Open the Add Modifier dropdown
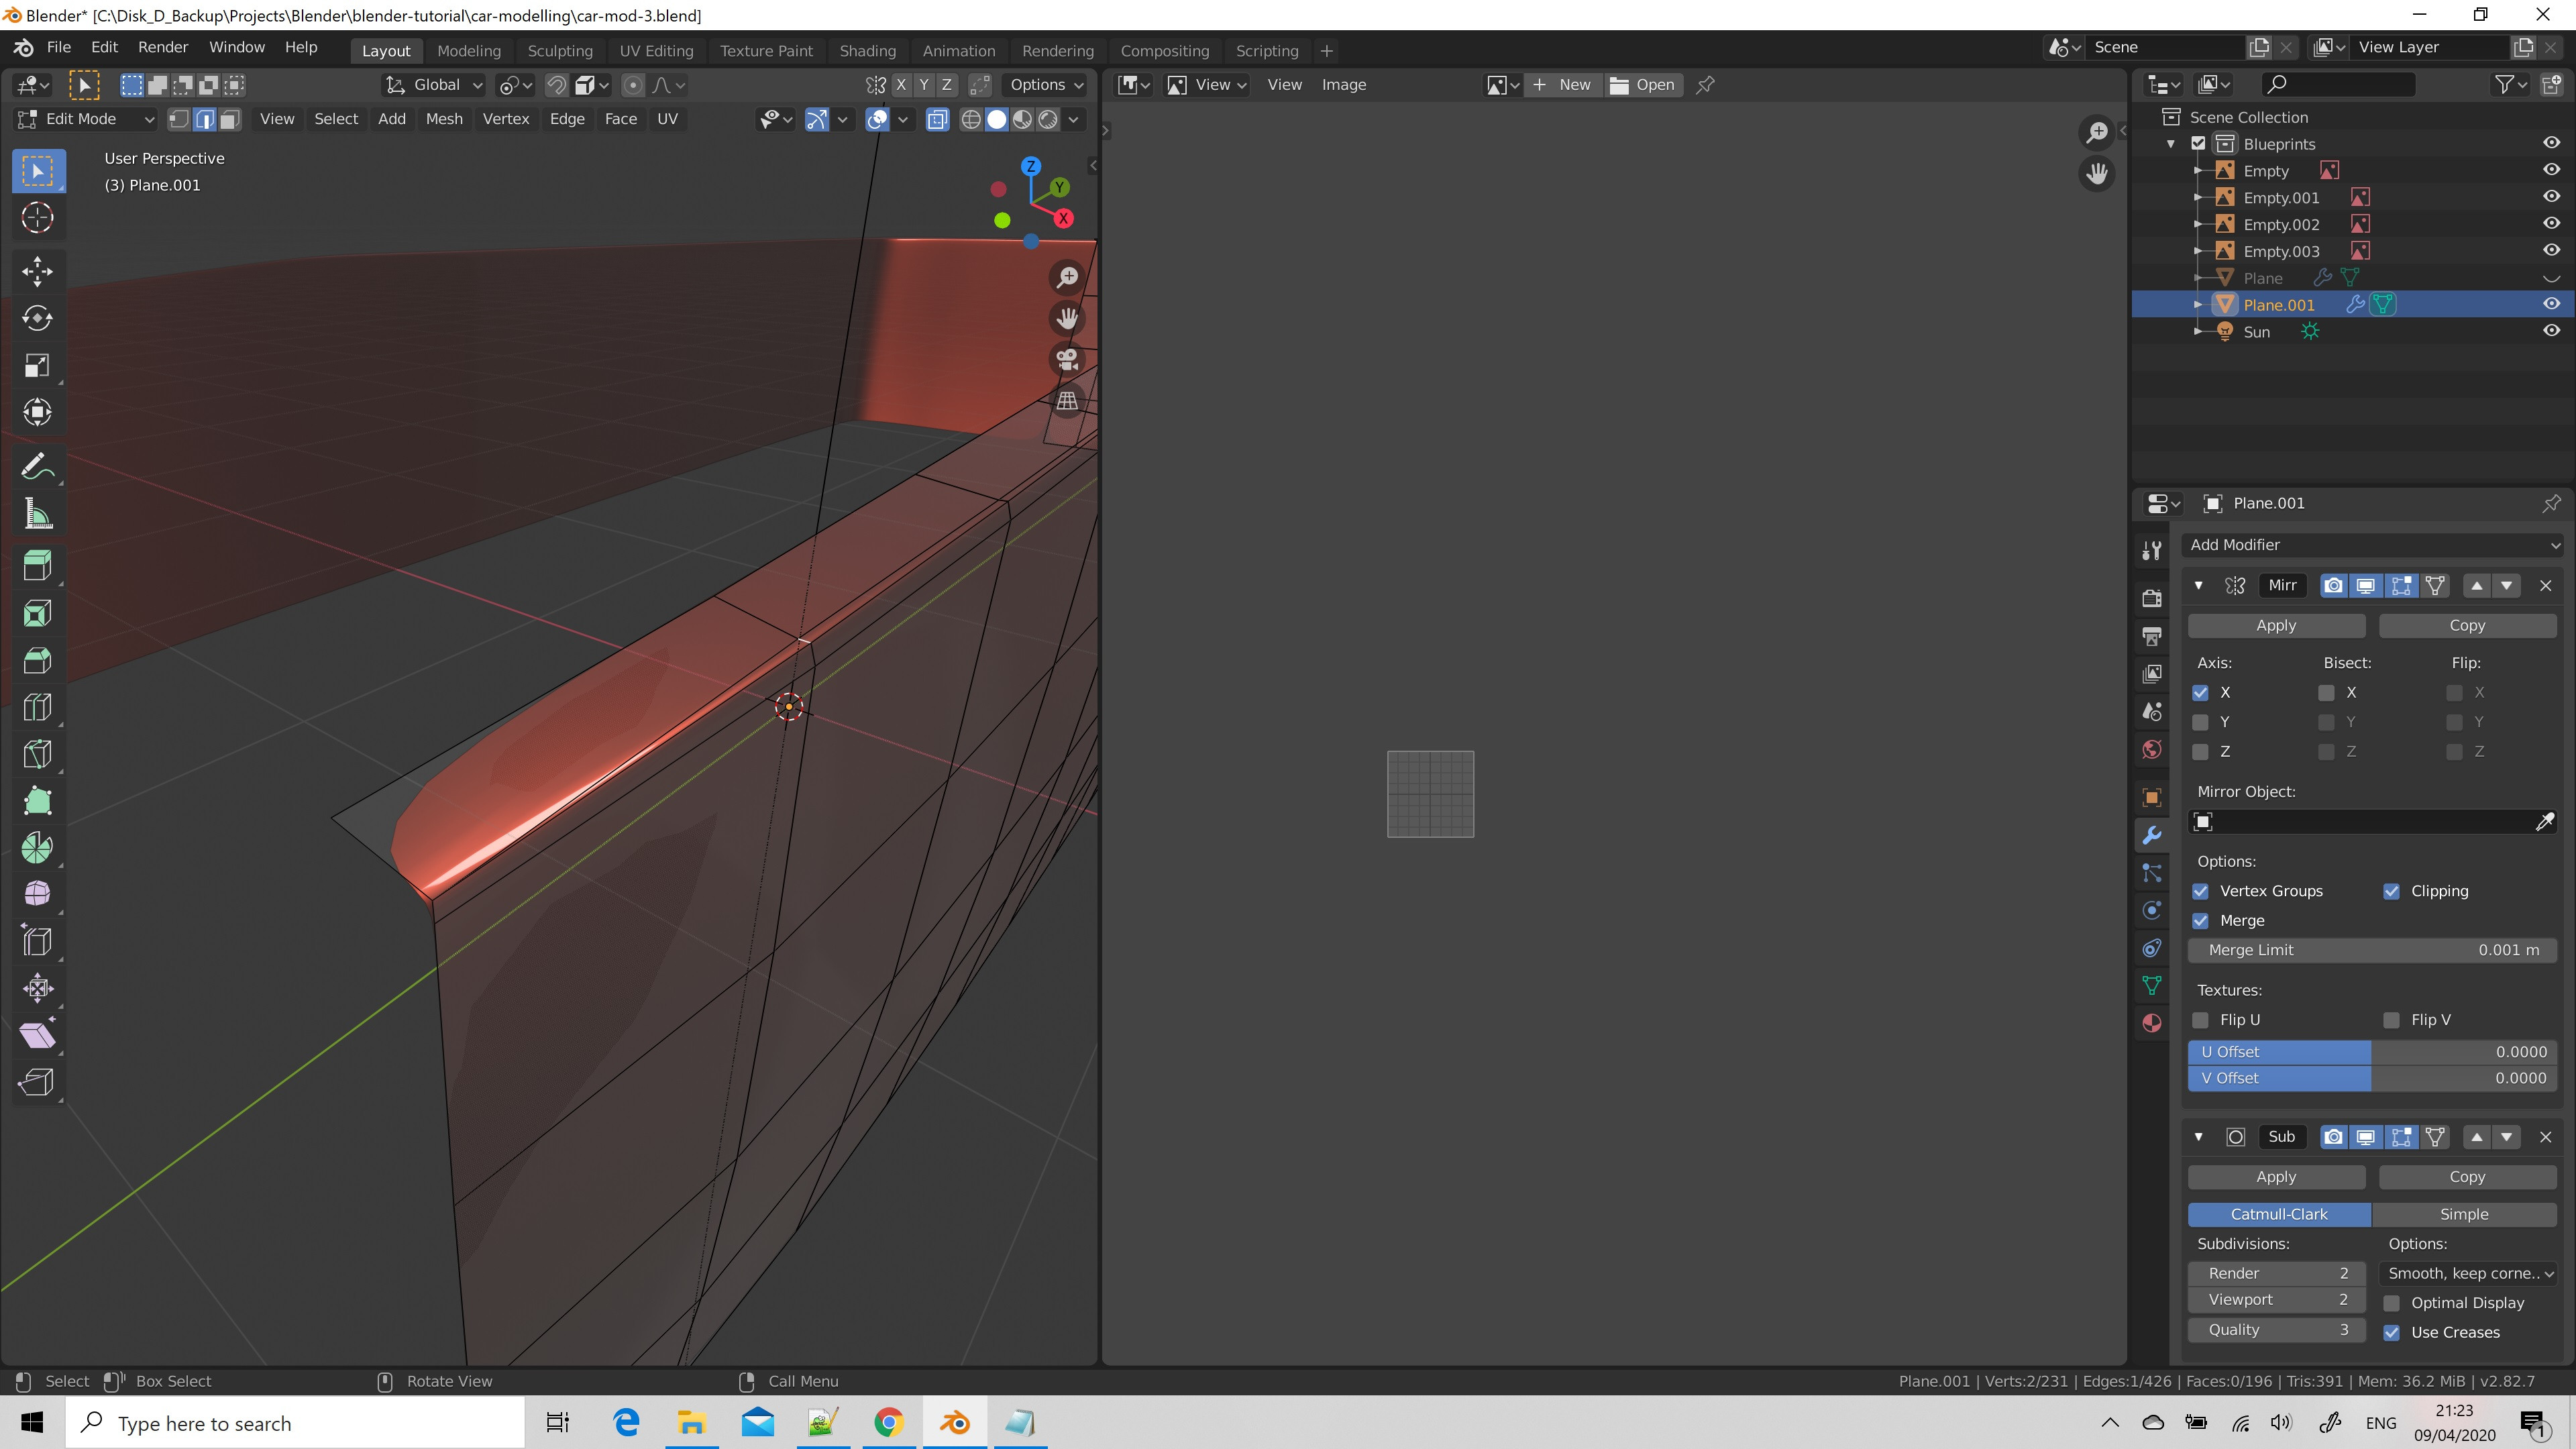2576x1449 pixels. pos(2374,544)
